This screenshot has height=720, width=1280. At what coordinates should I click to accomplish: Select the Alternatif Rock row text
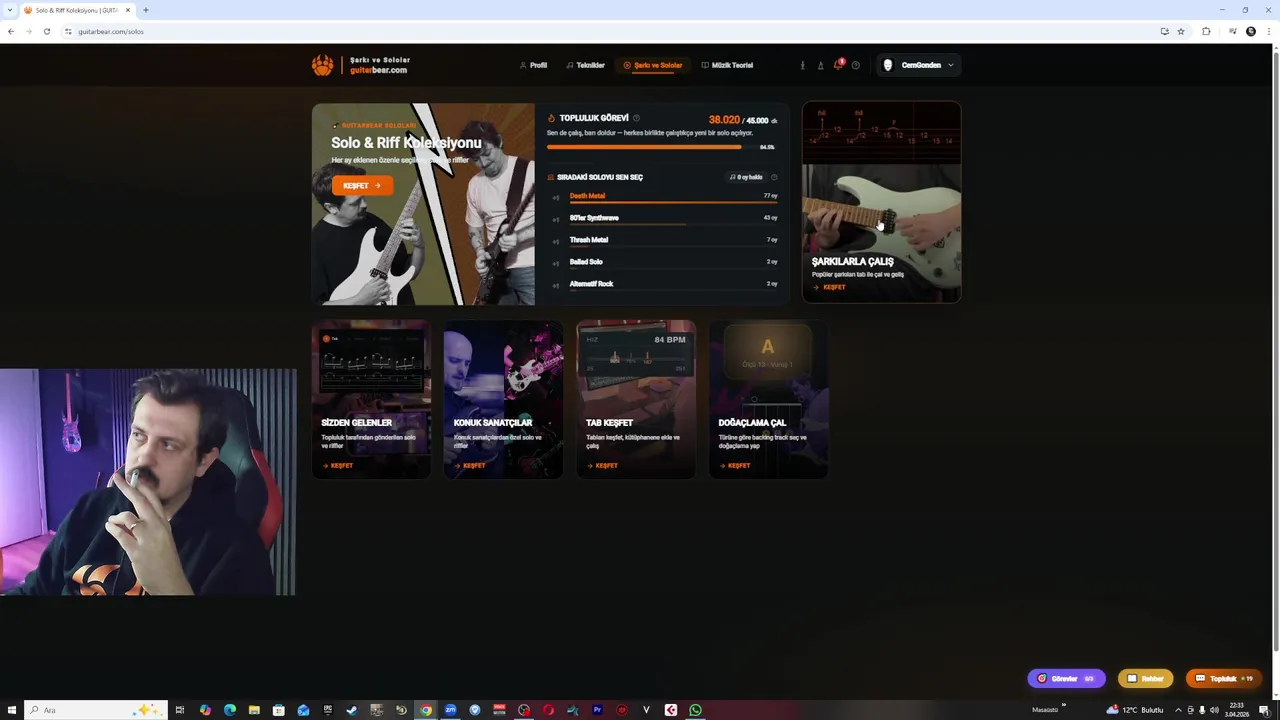591,284
